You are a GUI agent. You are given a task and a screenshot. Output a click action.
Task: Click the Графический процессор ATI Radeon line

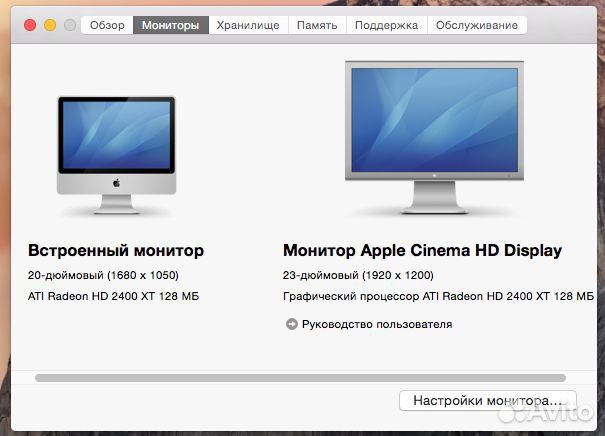tap(438, 296)
